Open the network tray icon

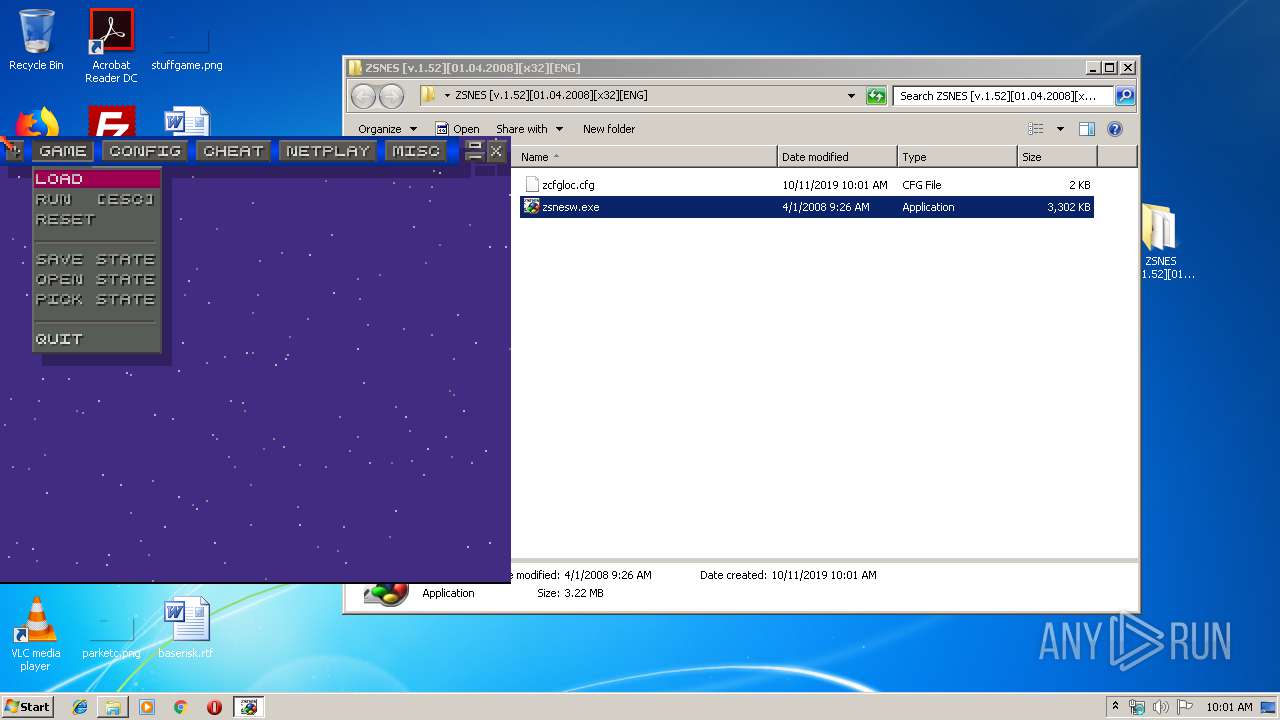[x=1137, y=707]
